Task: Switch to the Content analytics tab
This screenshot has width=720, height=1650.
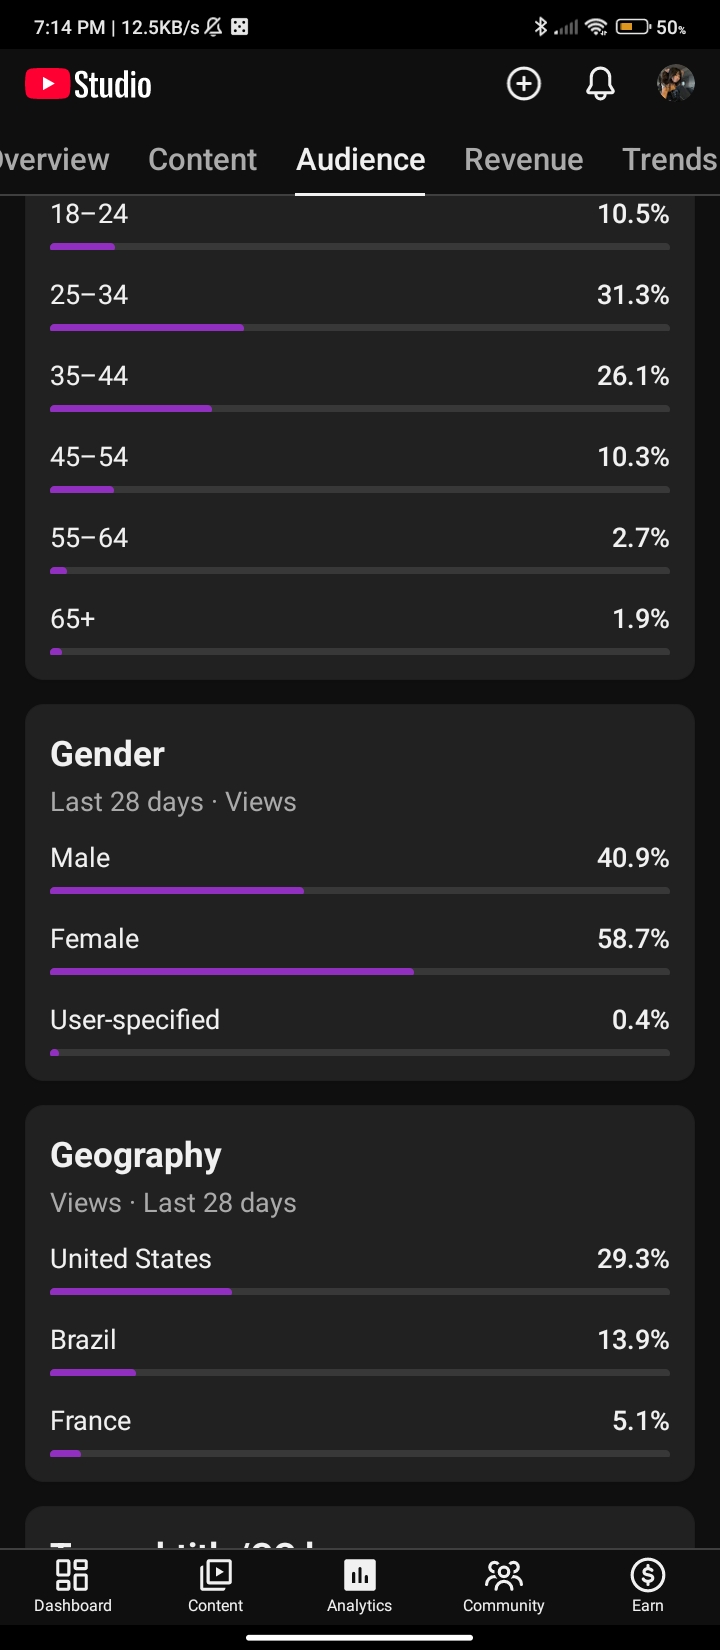Action: [203, 159]
